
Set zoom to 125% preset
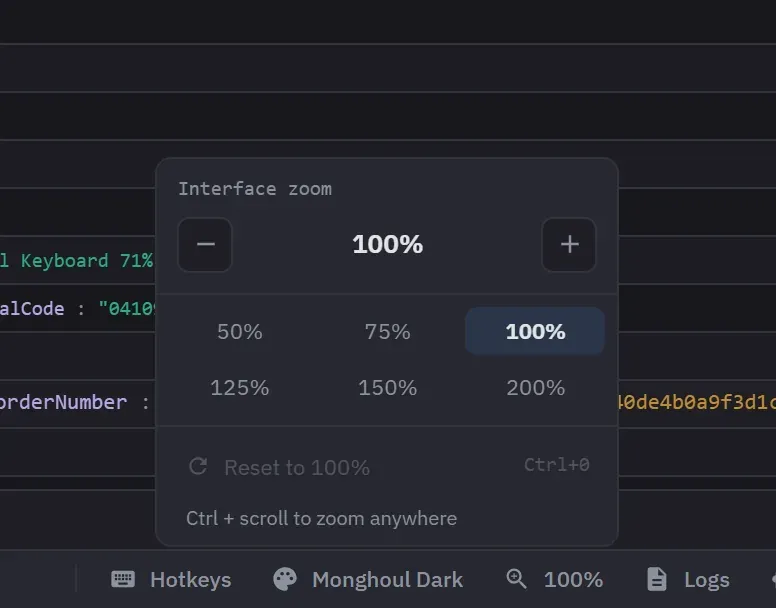click(x=240, y=388)
